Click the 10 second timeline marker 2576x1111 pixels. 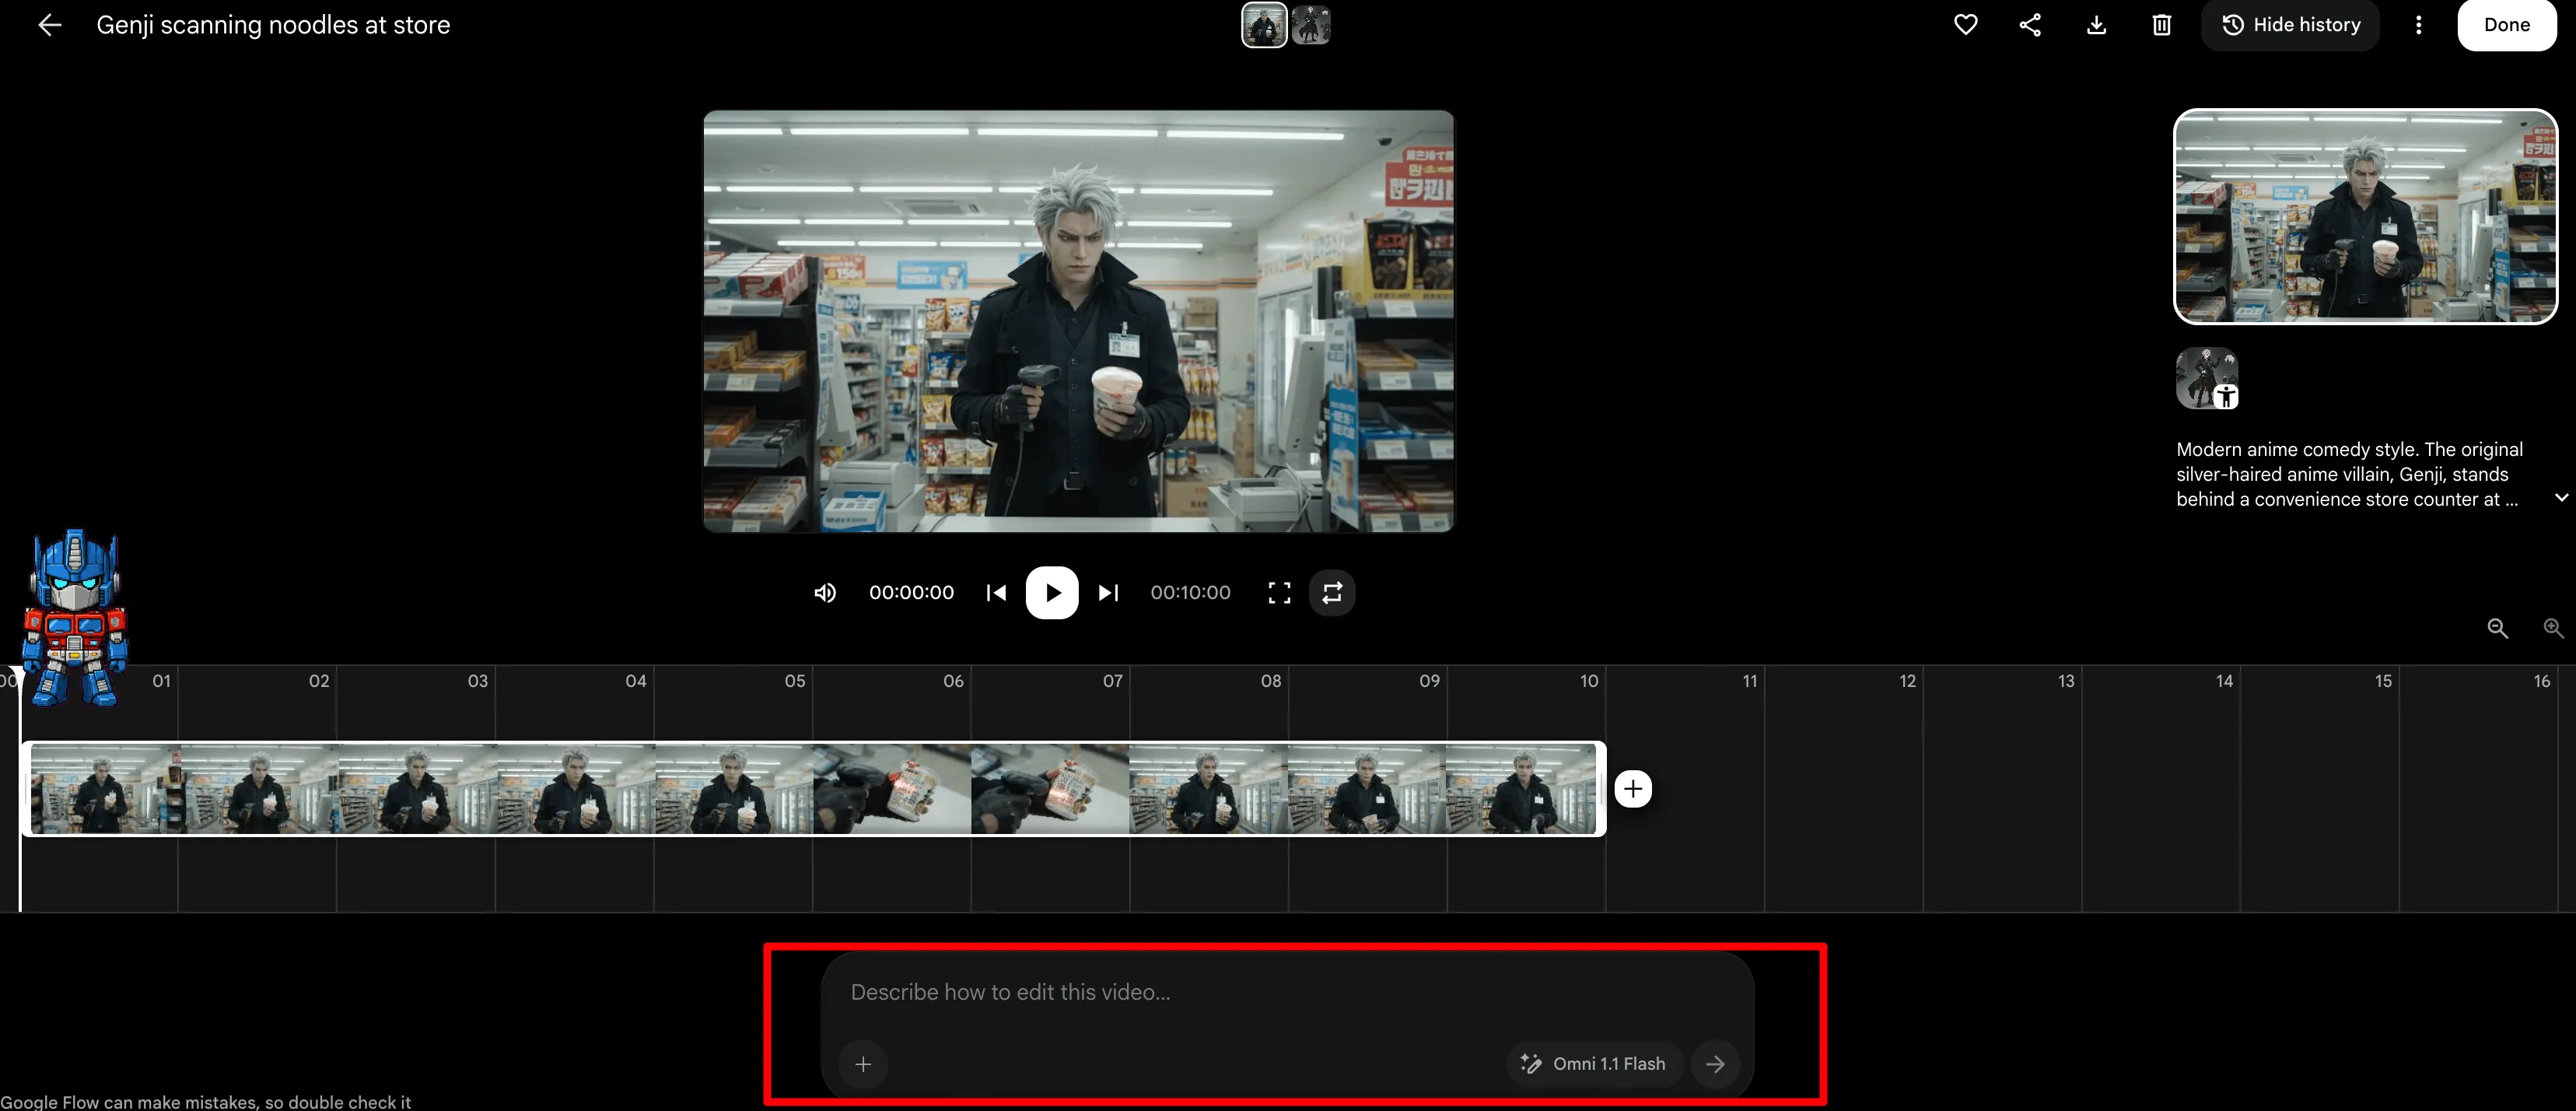(1589, 681)
